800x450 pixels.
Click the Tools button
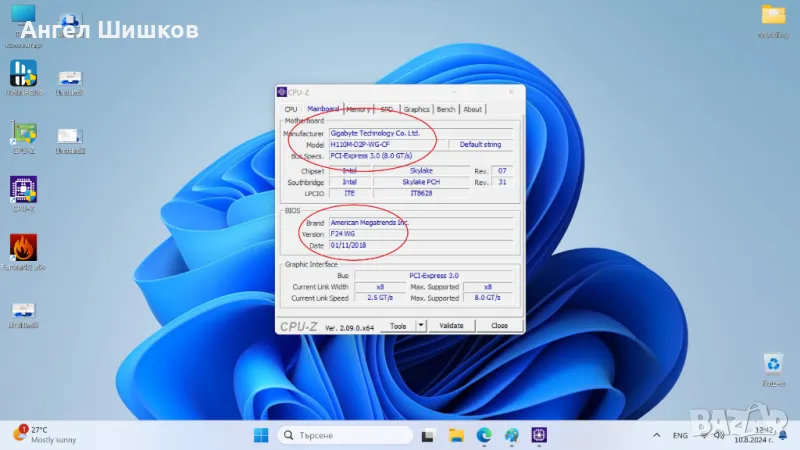[398, 325]
